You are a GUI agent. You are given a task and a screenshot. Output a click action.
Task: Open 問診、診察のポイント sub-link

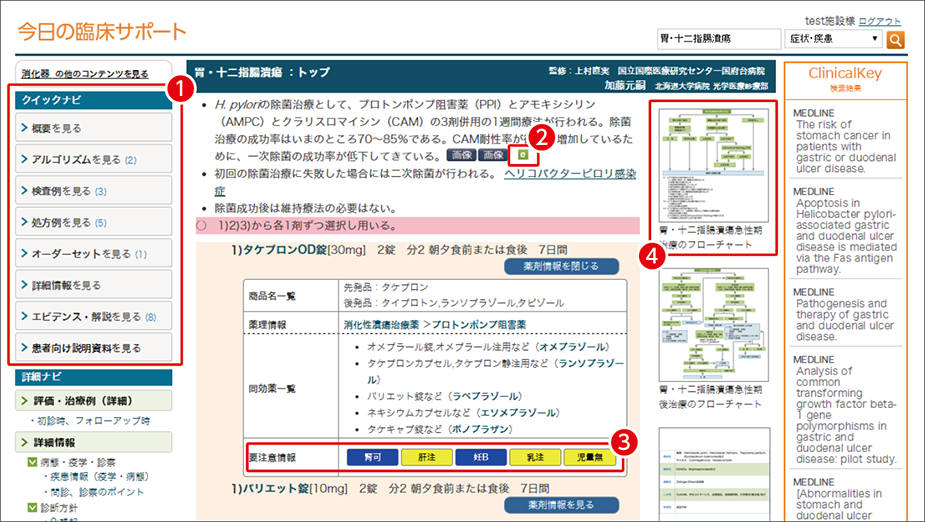[97, 491]
